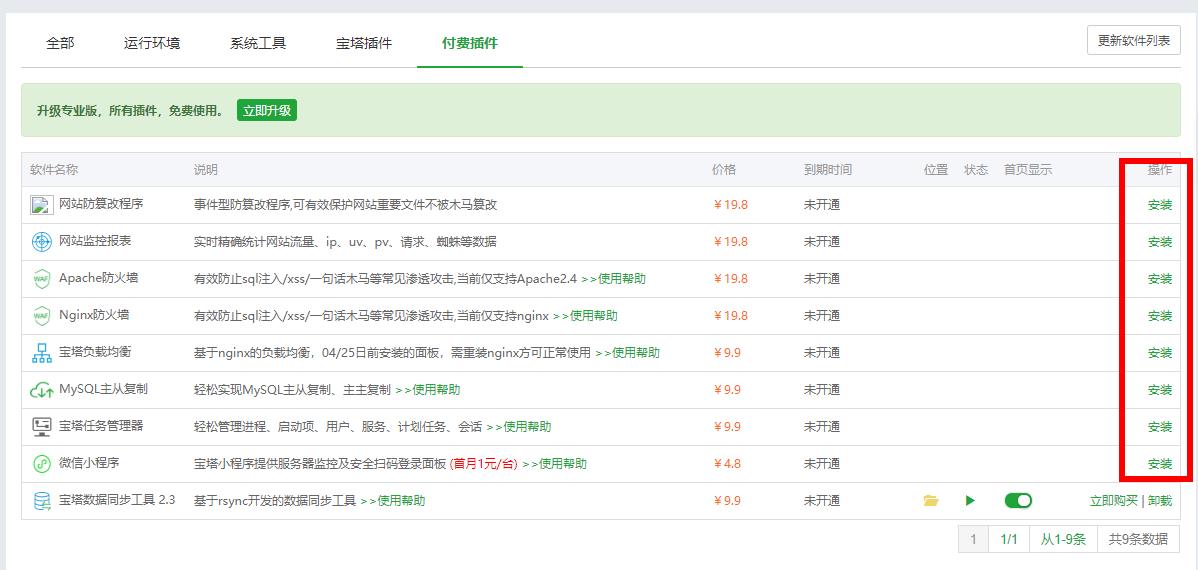1198x570 pixels.
Task: Click 卸载 for 宝塔数据同步工具
Action: pos(1160,500)
